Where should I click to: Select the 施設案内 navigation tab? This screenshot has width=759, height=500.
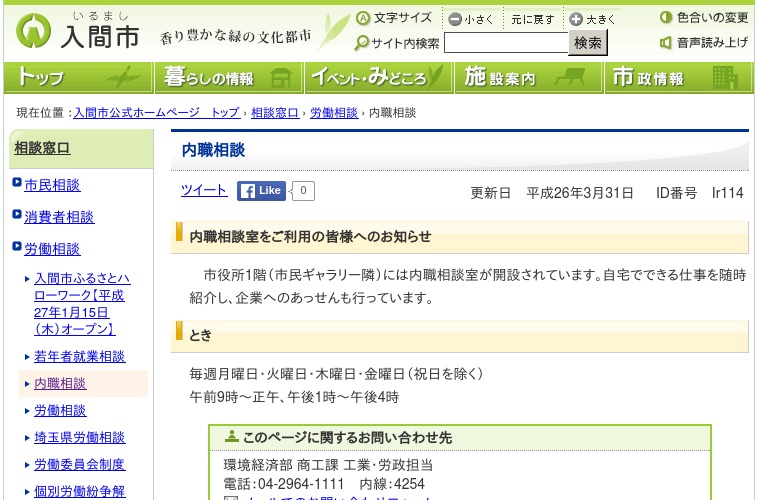[x=528, y=78]
